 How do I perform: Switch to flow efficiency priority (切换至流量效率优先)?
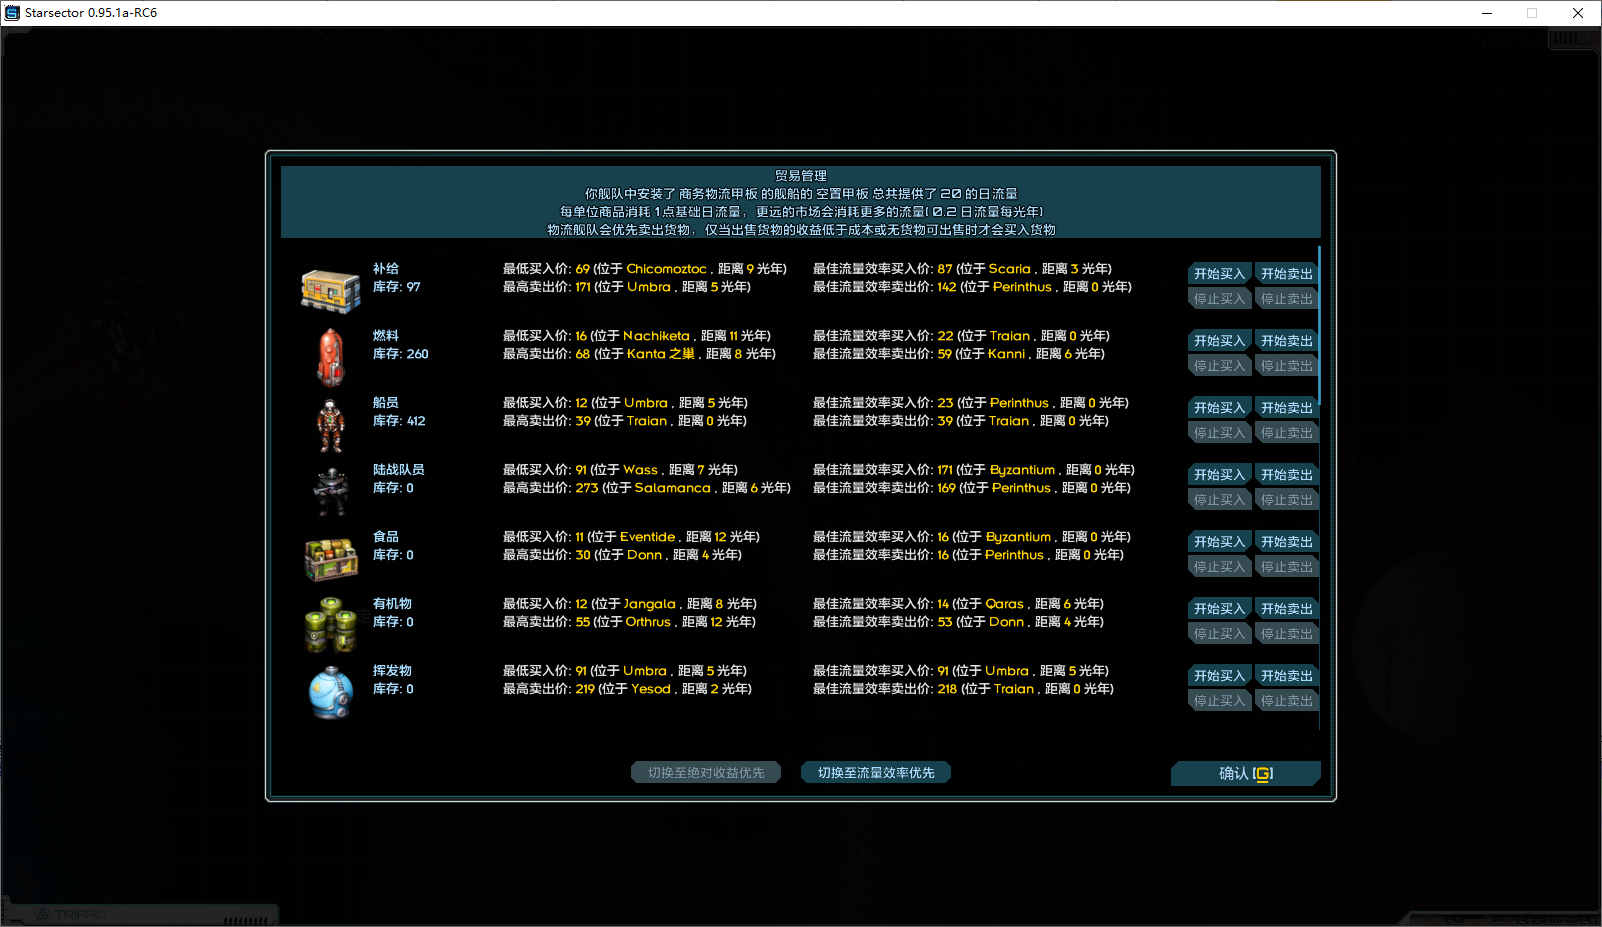click(876, 773)
